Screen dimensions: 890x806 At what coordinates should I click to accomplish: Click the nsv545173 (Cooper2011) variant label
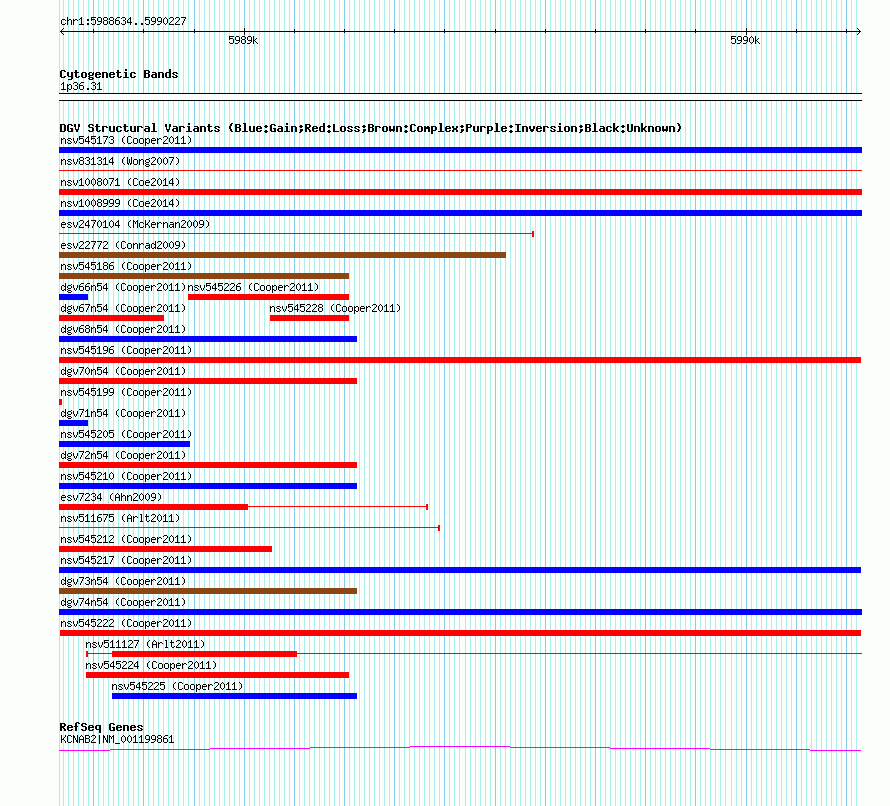click(126, 140)
